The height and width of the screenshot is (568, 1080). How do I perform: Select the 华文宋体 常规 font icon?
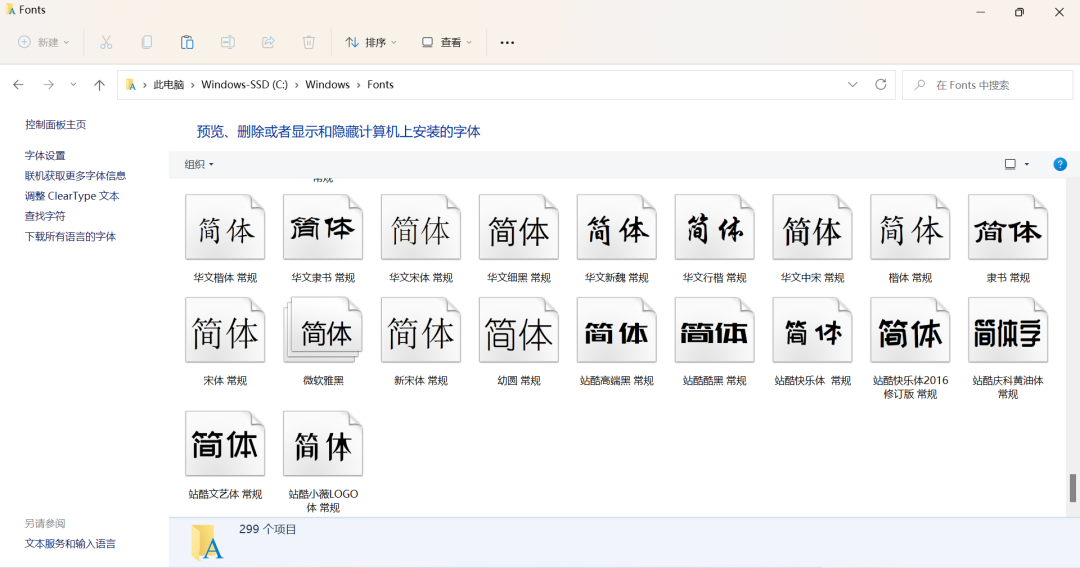pyautogui.click(x=421, y=228)
